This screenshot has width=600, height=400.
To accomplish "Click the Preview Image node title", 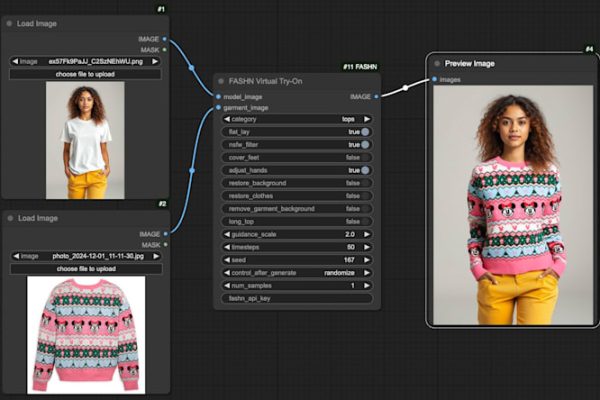I will (470, 64).
